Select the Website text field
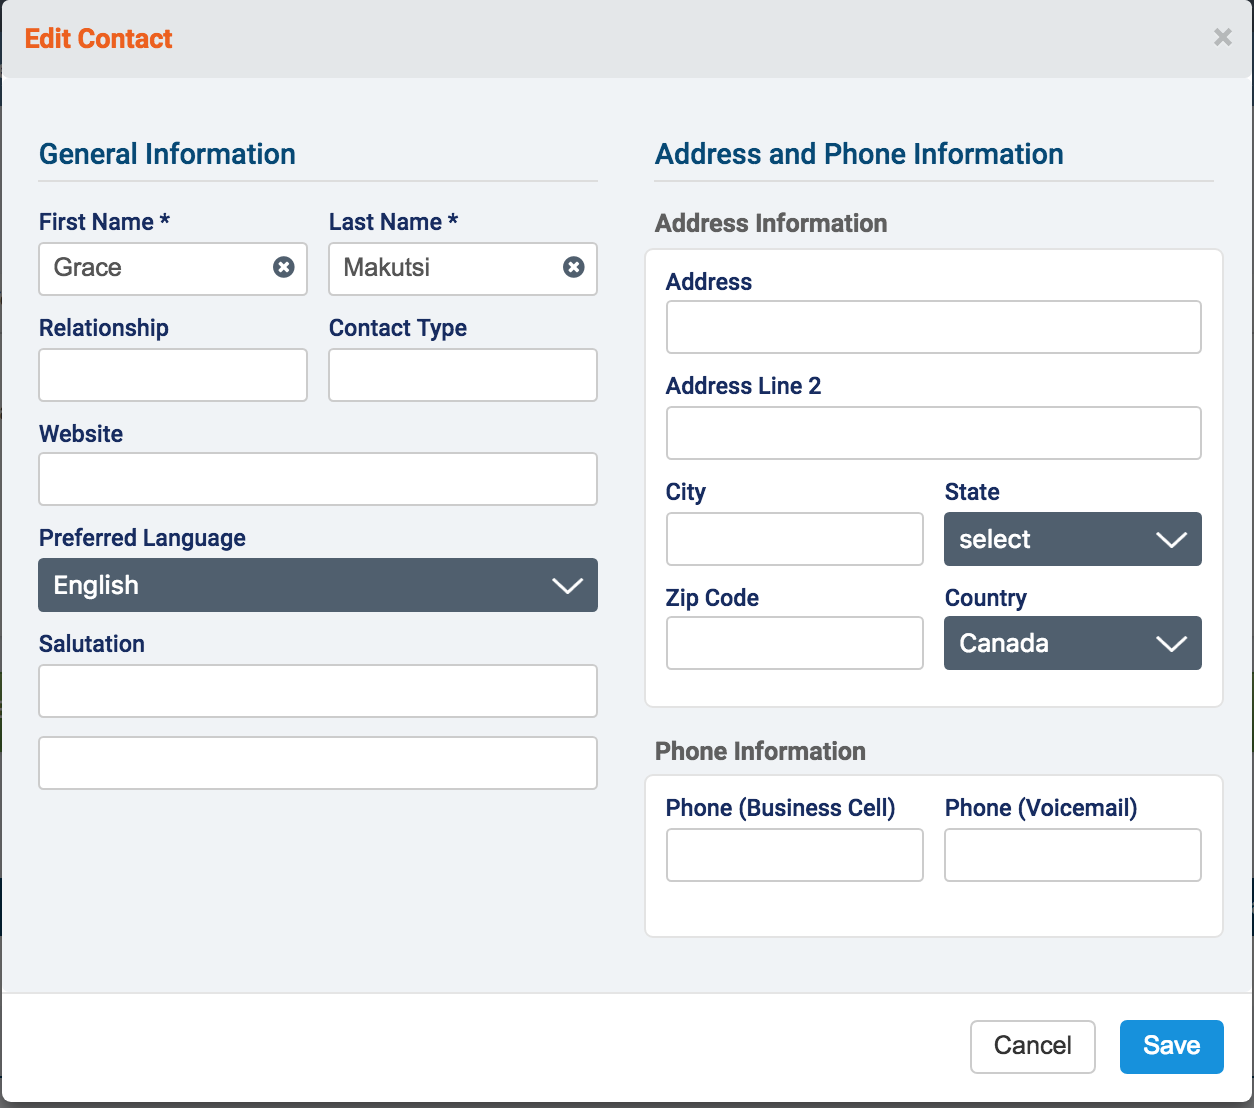Viewport: 1254px width, 1108px height. [x=317, y=479]
